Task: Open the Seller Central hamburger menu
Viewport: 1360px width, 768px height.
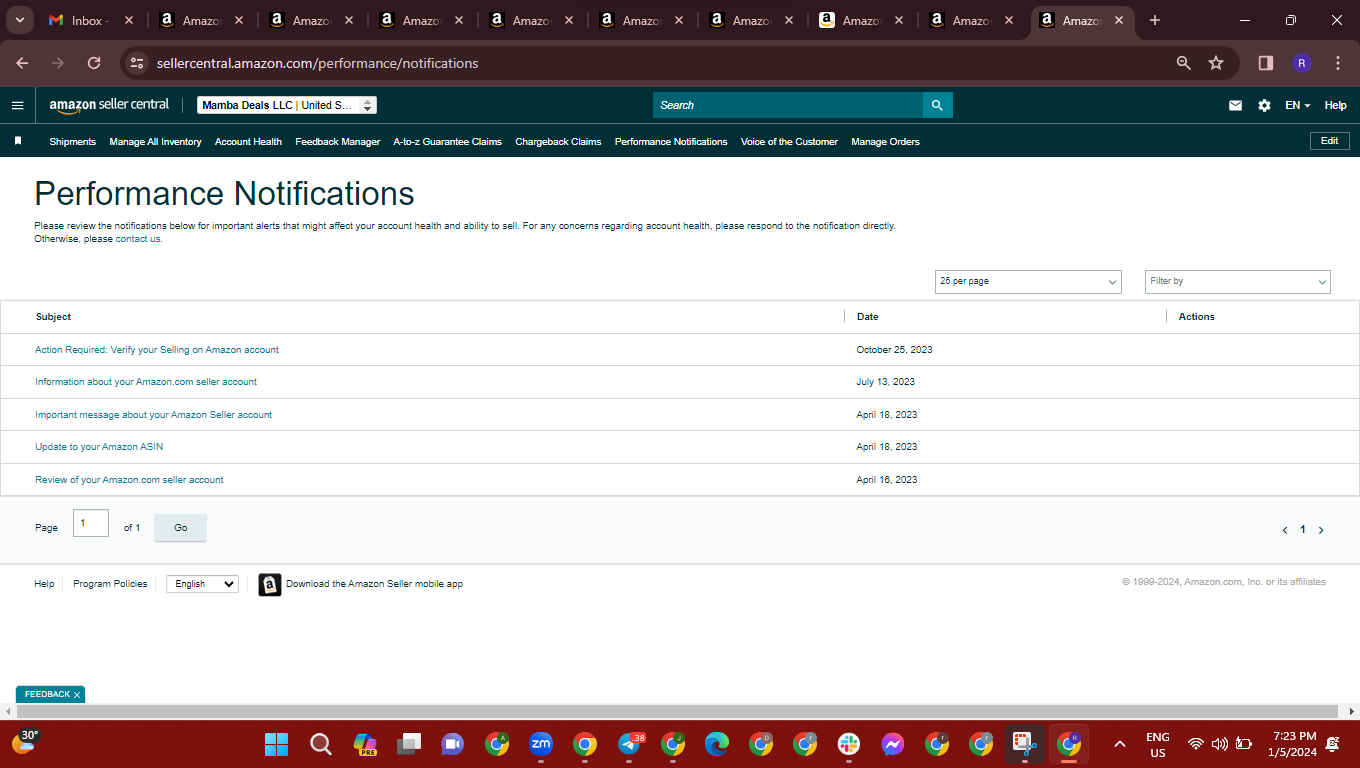Action: (x=17, y=105)
